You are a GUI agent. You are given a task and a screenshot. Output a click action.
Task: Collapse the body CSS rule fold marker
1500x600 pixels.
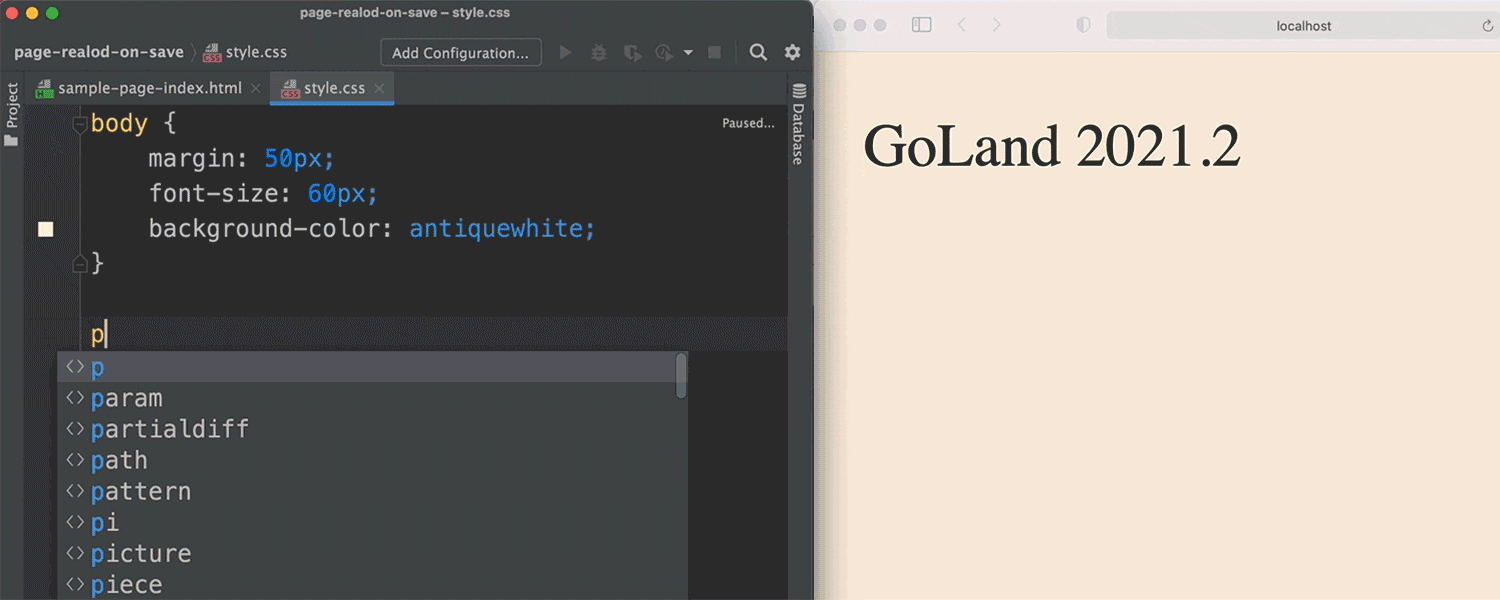pyautogui.click(x=80, y=124)
